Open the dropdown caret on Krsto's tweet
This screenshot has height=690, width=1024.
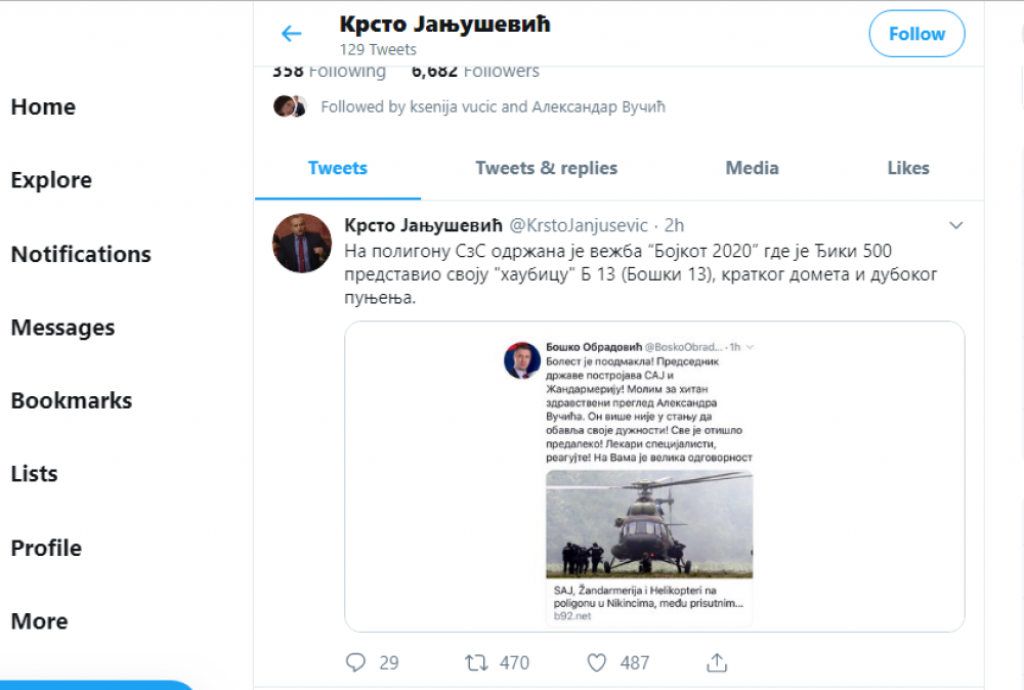tap(958, 226)
